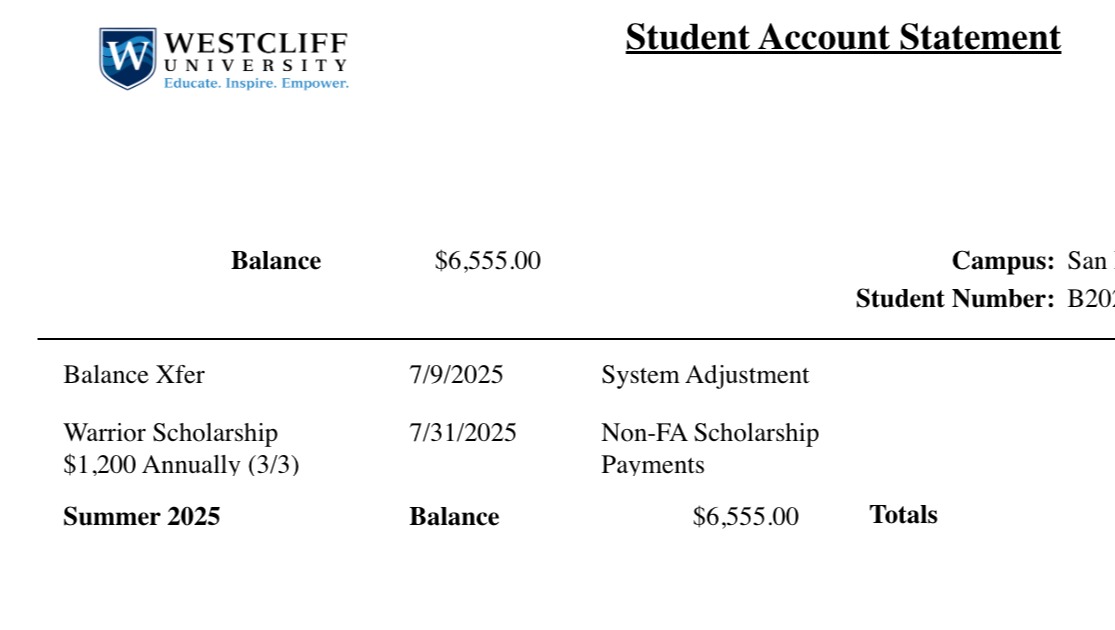Click the Balance label in Summer 2025 row
Image resolution: width=1115 pixels, height=630 pixels.
(454, 517)
